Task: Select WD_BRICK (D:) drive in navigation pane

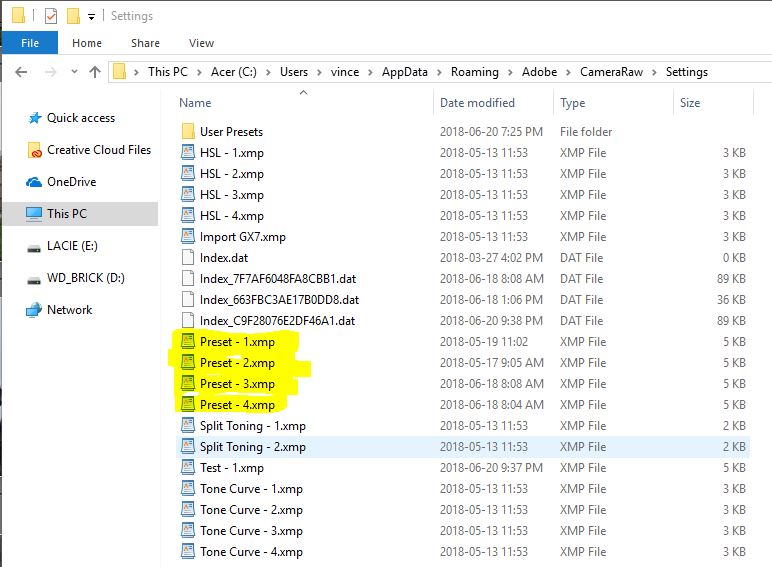Action: click(x=86, y=278)
